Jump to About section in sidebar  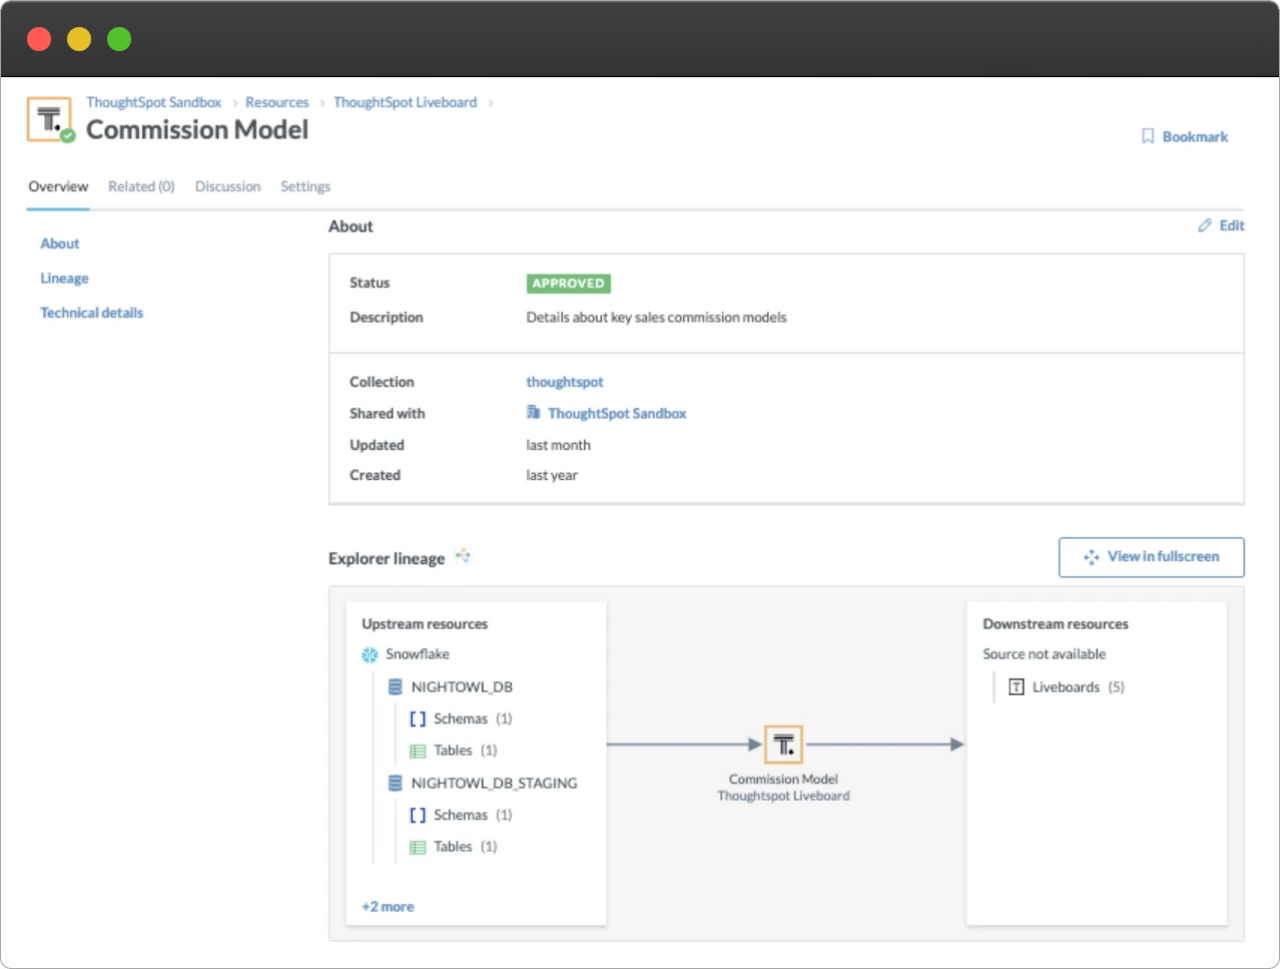pyautogui.click(x=60, y=244)
